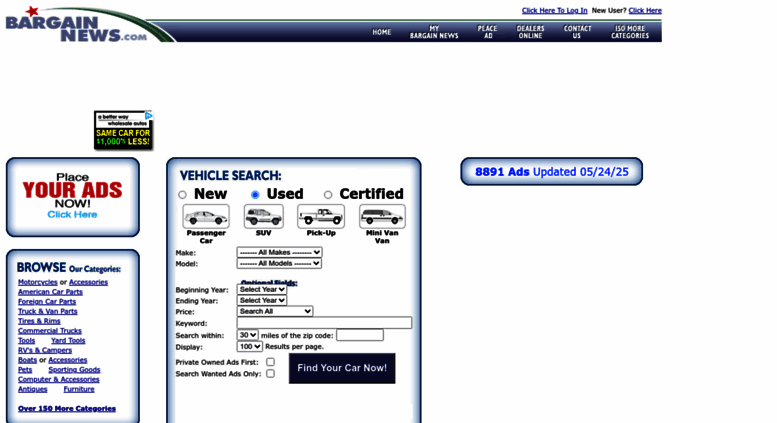The image size is (777, 423).
Task: Open the Tools category link
Action: (26, 341)
